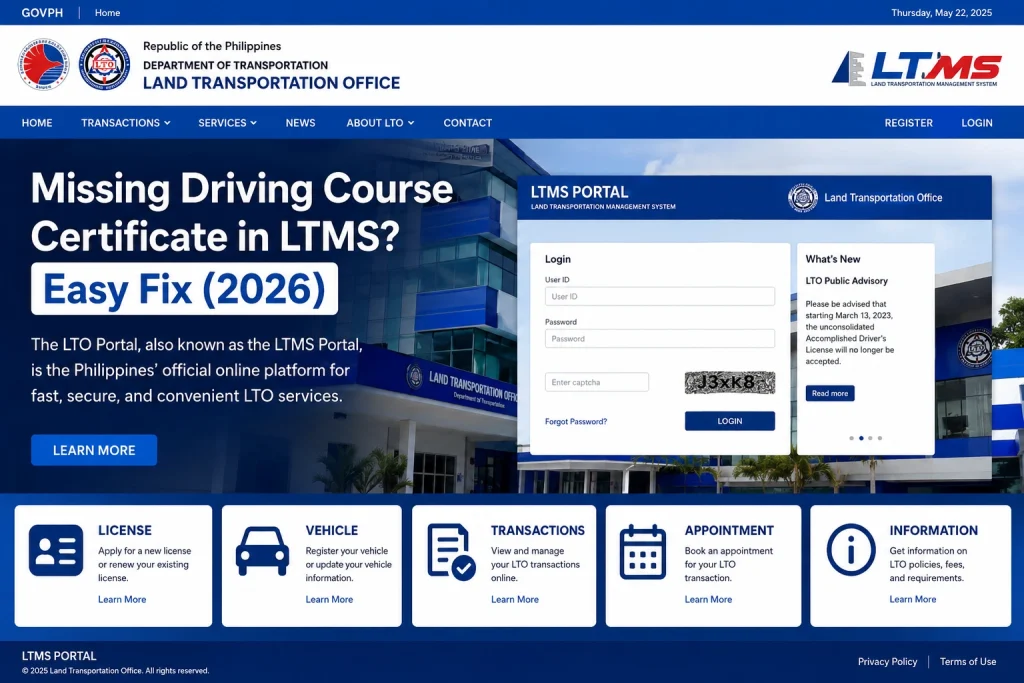Click the Appointment calendar icon
The height and width of the screenshot is (683, 1024).
point(643,552)
